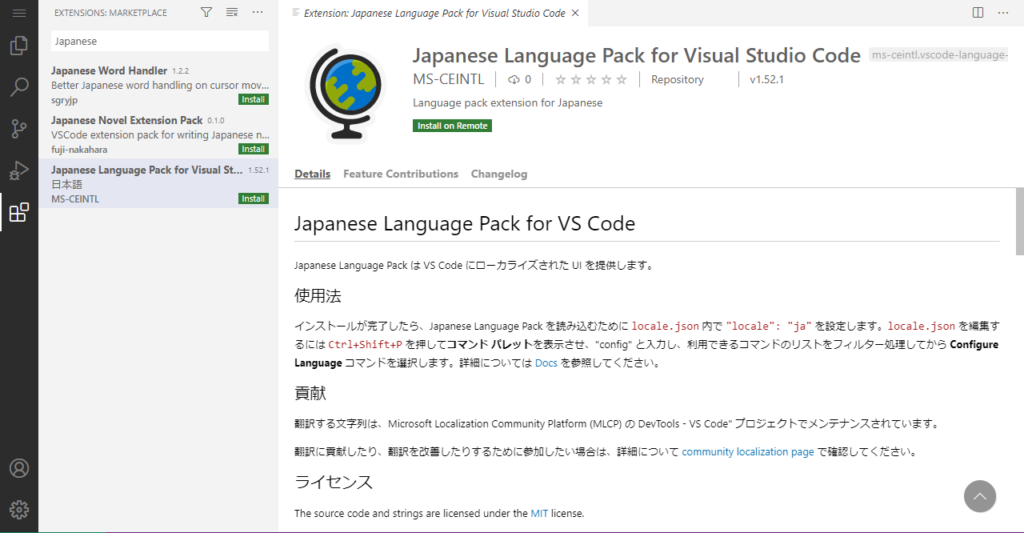Open editor More Actions ellipsis menu
1024x533 pixels.
[x=1004, y=13]
